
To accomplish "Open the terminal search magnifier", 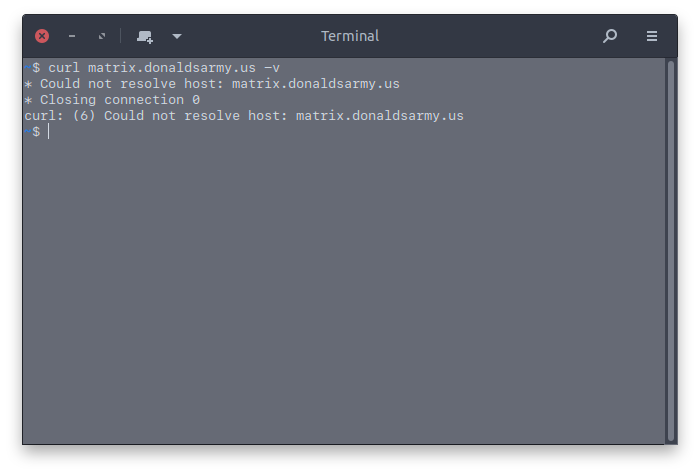I will click(x=610, y=36).
